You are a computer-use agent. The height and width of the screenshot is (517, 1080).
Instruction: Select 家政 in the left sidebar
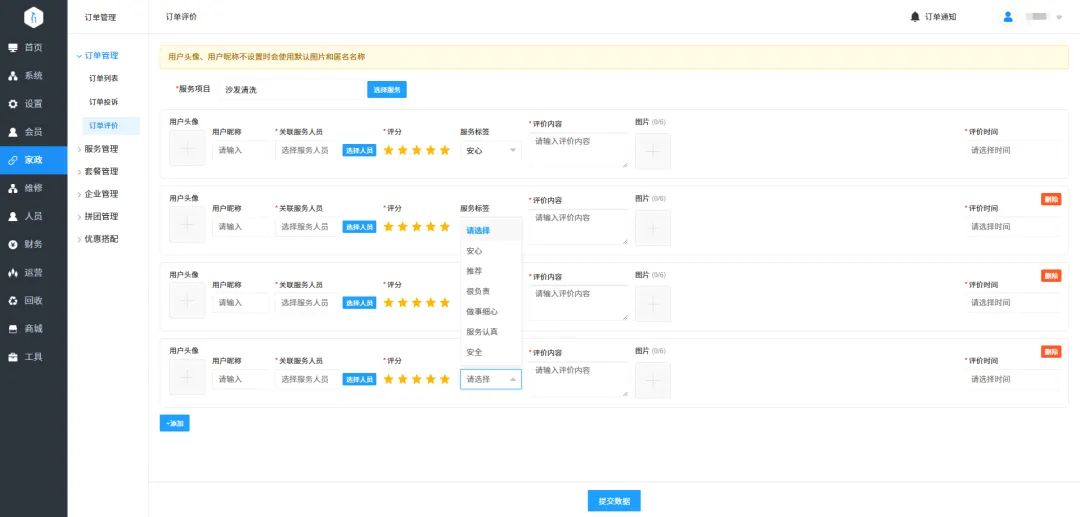point(34,160)
